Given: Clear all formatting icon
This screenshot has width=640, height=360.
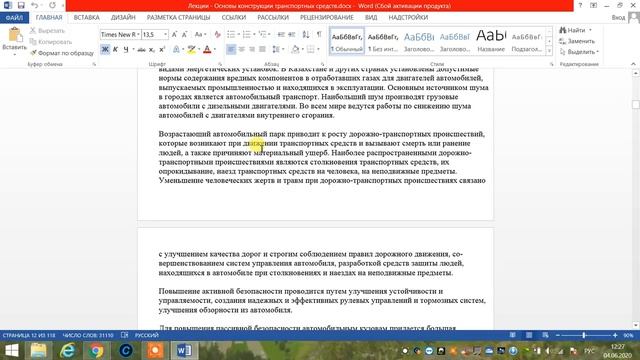Looking at the screenshot, I should [x=218, y=35].
